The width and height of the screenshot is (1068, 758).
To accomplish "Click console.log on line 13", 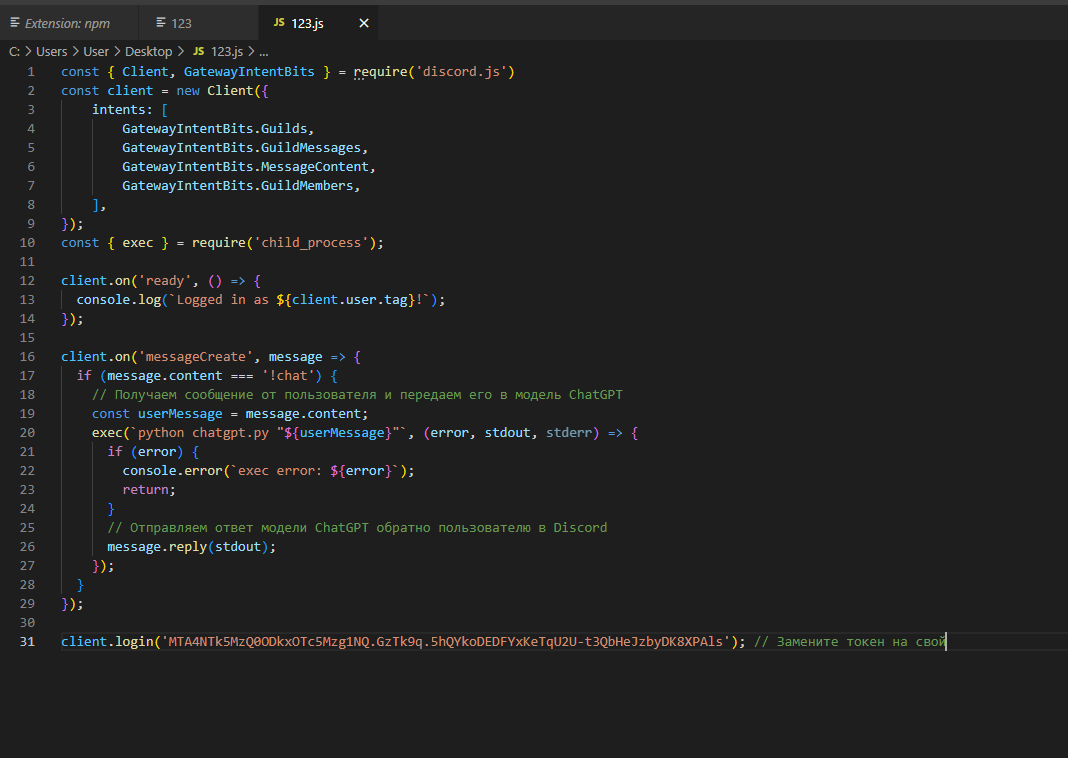I will tap(119, 300).
